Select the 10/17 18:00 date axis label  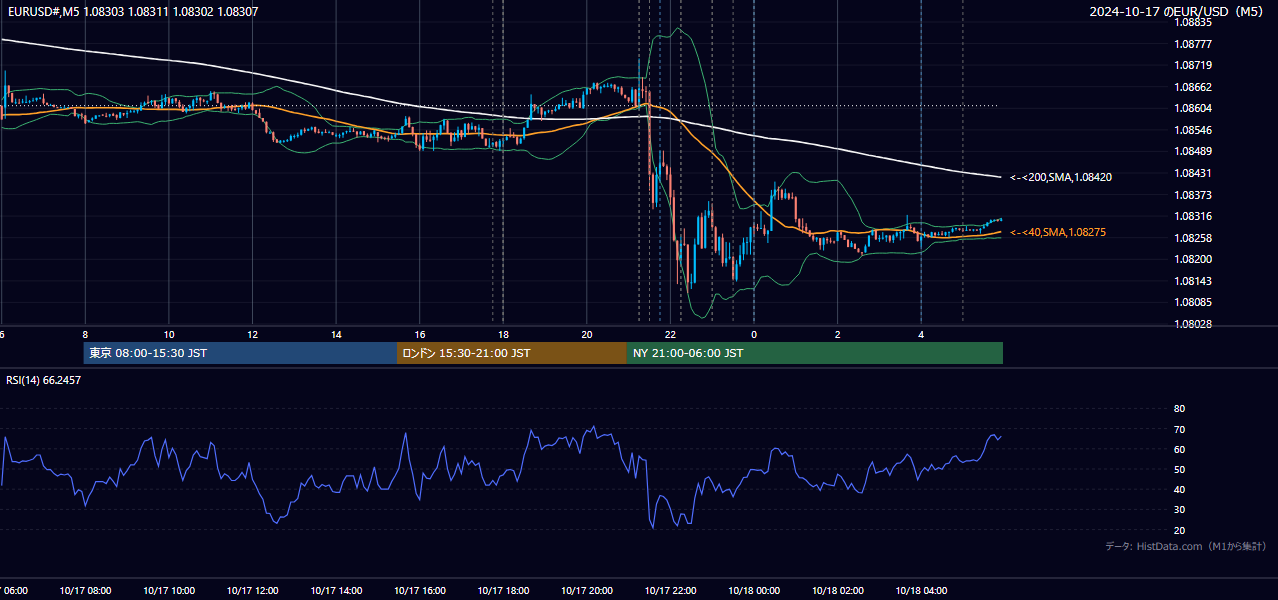(x=503, y=591)
